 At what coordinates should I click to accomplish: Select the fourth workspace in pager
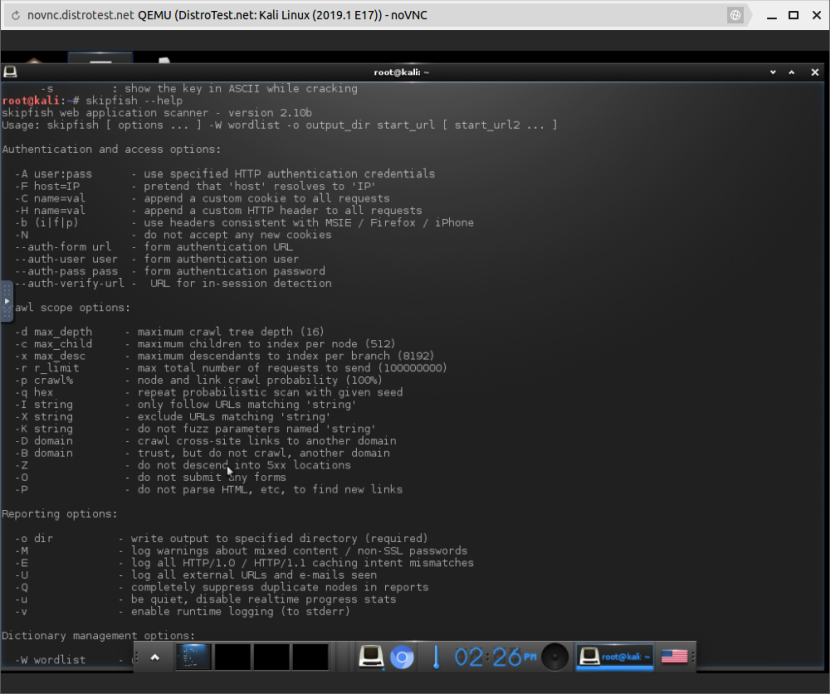310,657
